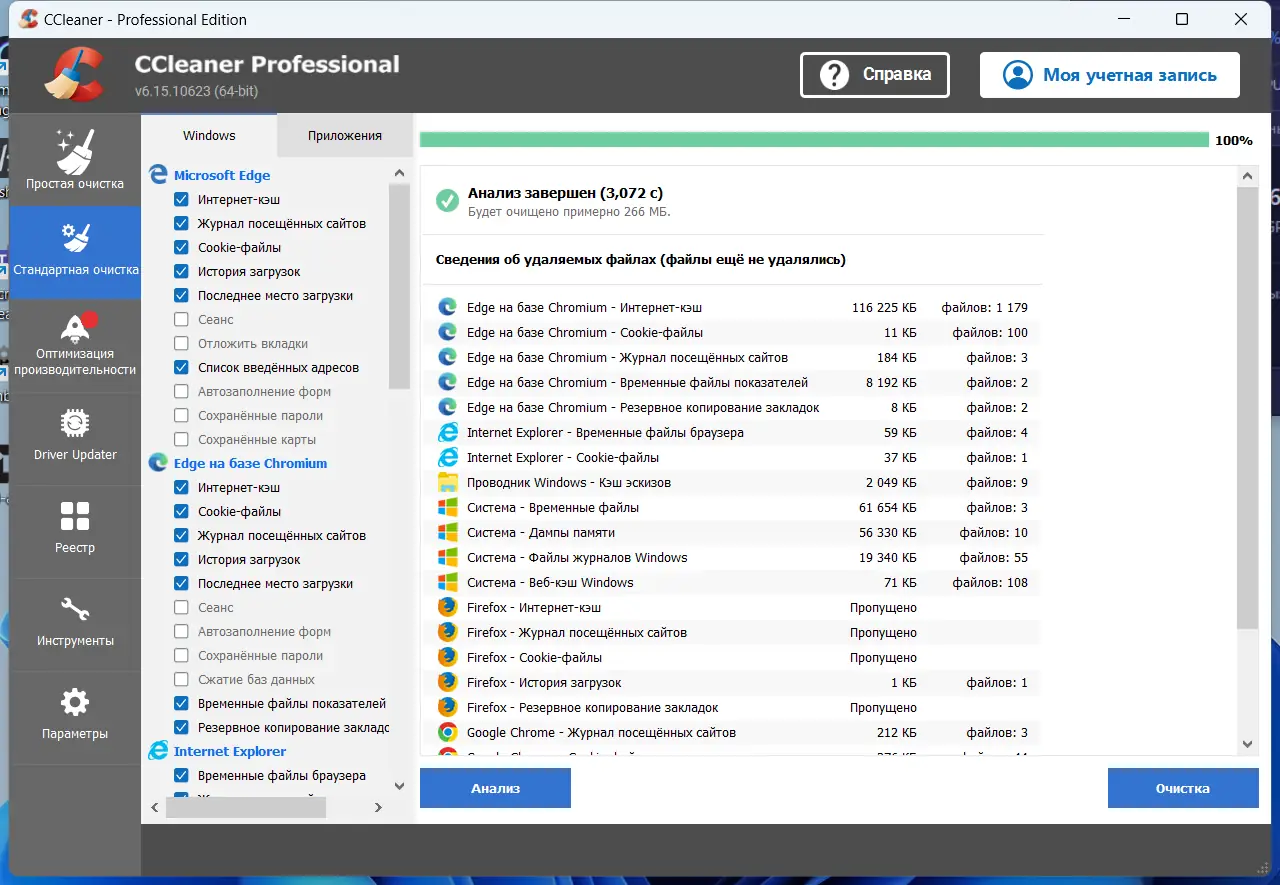
Task: Click the Очистка button
Action: tap(1183, 788)
